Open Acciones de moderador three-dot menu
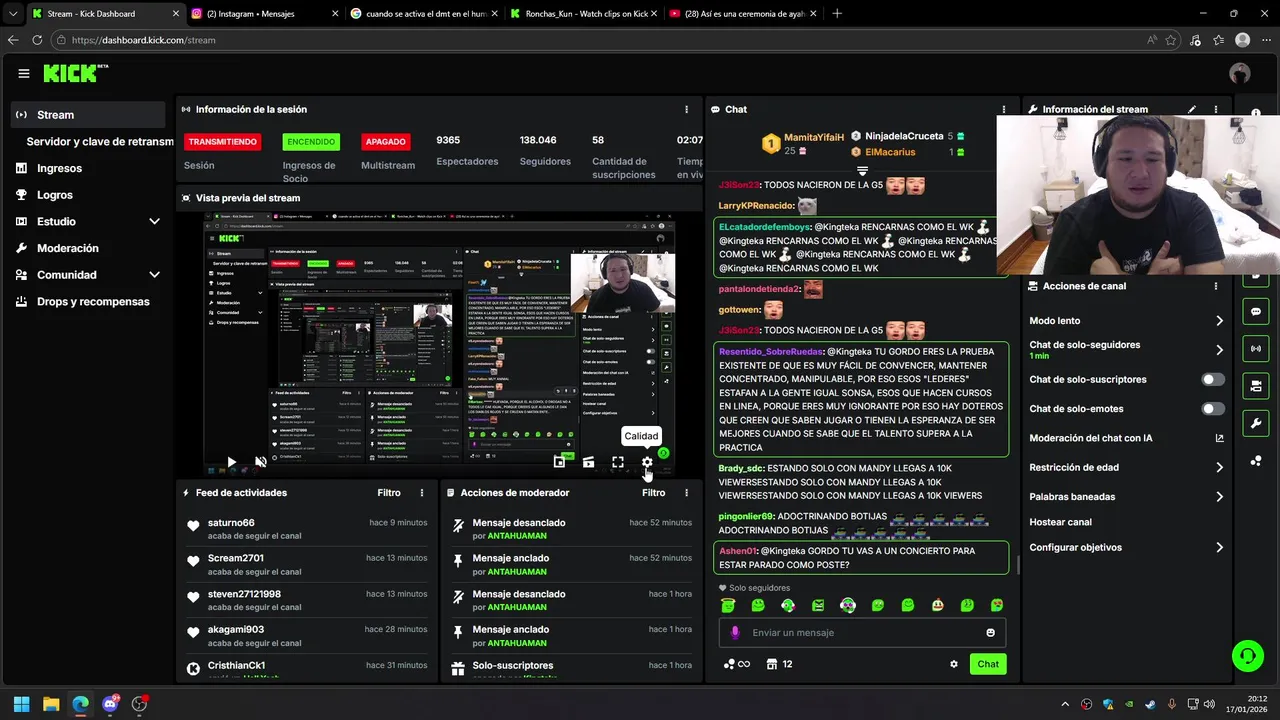The image size is (1280, 720). pyautogui.click(x=686, y=493)
